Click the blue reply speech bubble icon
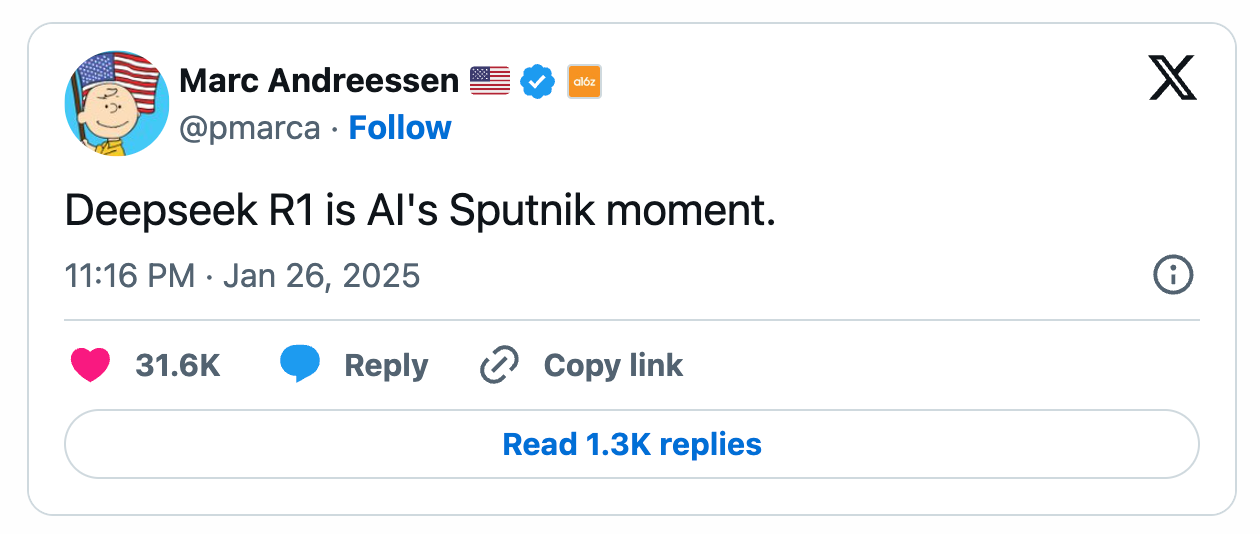The width and height of the screenshot is (1260, 534). click(300, 365)
